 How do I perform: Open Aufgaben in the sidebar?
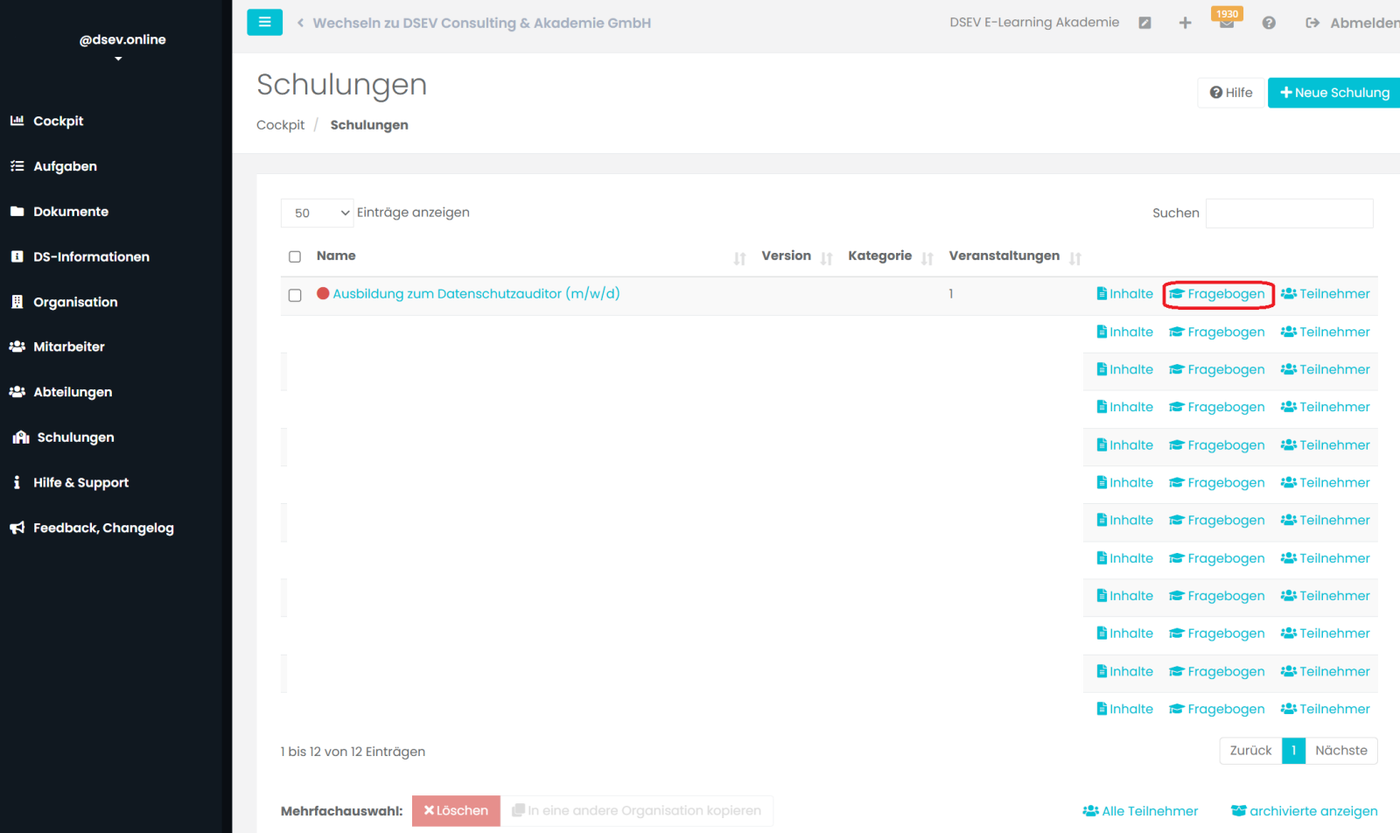pos(54,166)
